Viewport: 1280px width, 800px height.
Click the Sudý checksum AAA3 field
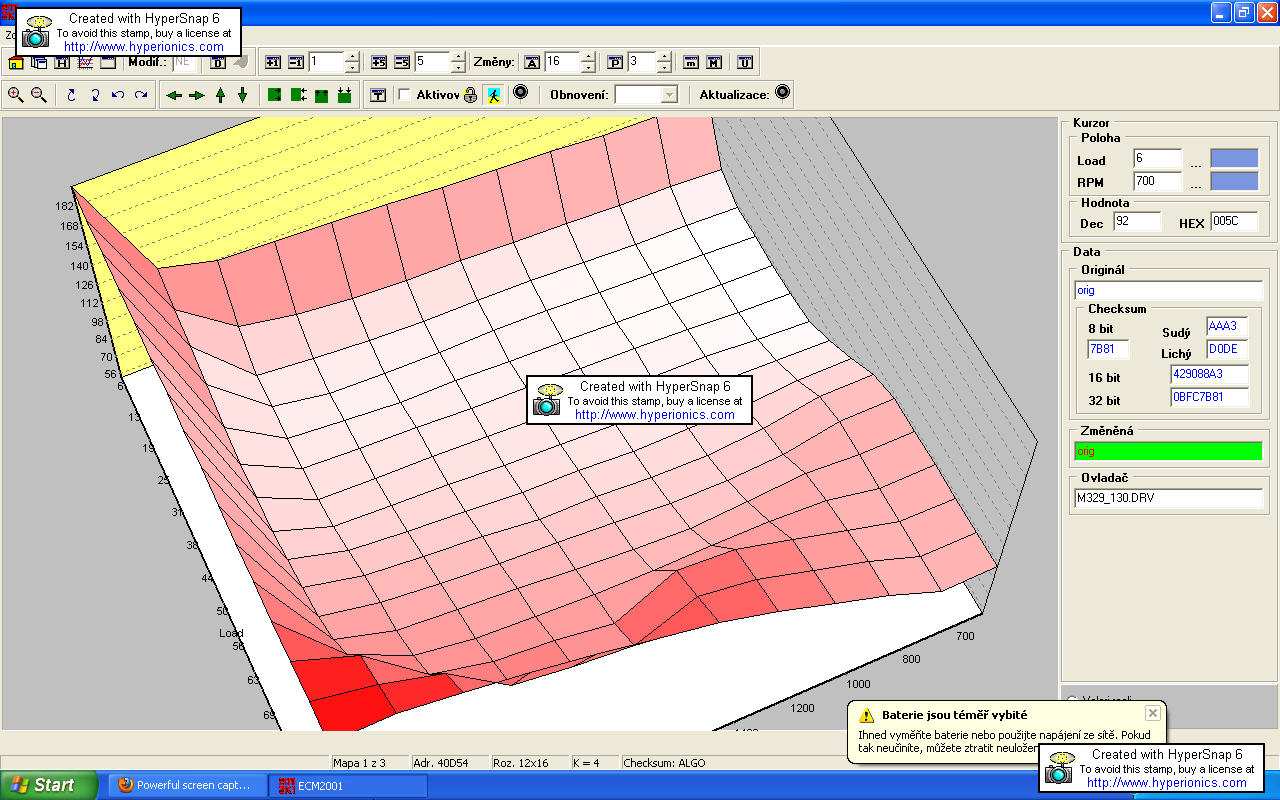tap(1227, 326)
